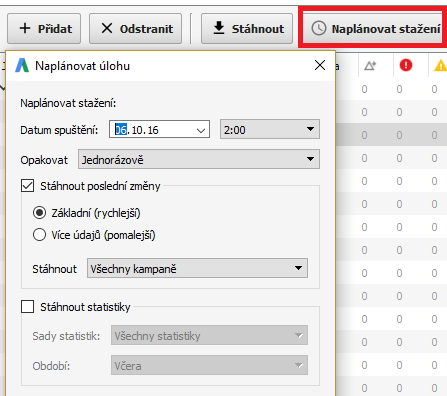Select Základní (rychlejší) radio option

(x=39, y=212)
